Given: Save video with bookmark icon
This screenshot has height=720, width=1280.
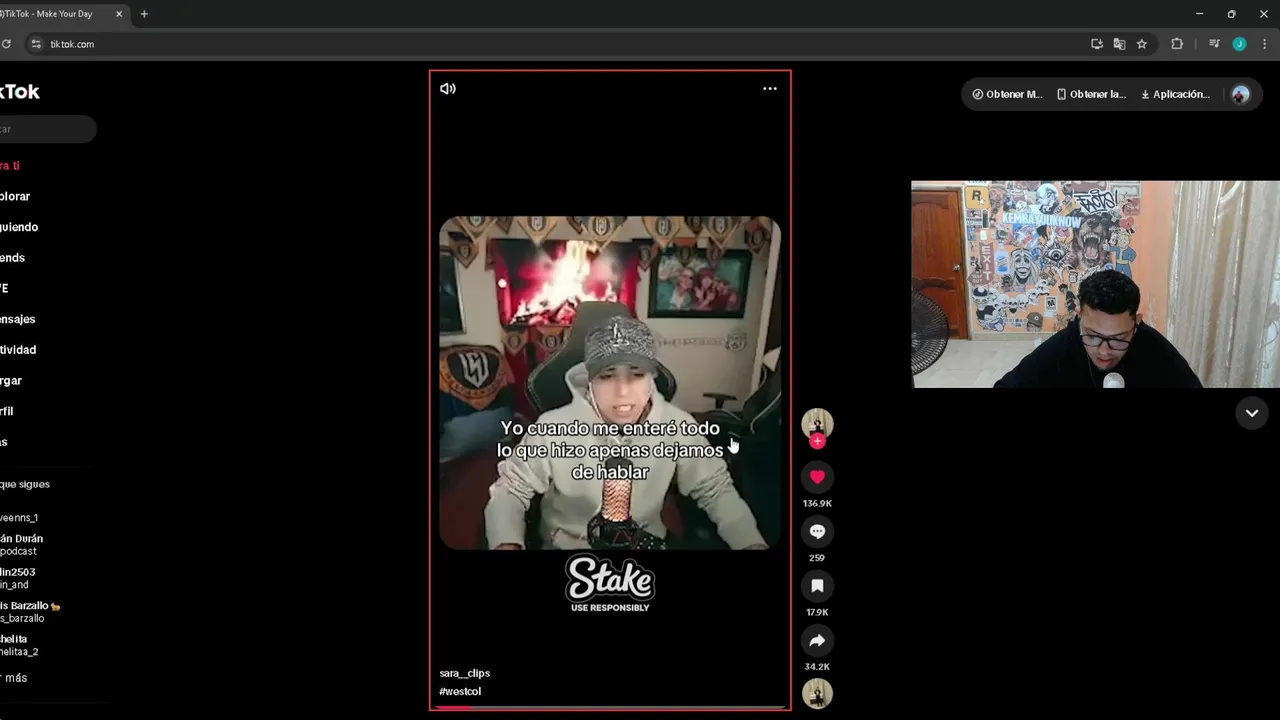Looking at the screenshot, I should tap(817, 586).
